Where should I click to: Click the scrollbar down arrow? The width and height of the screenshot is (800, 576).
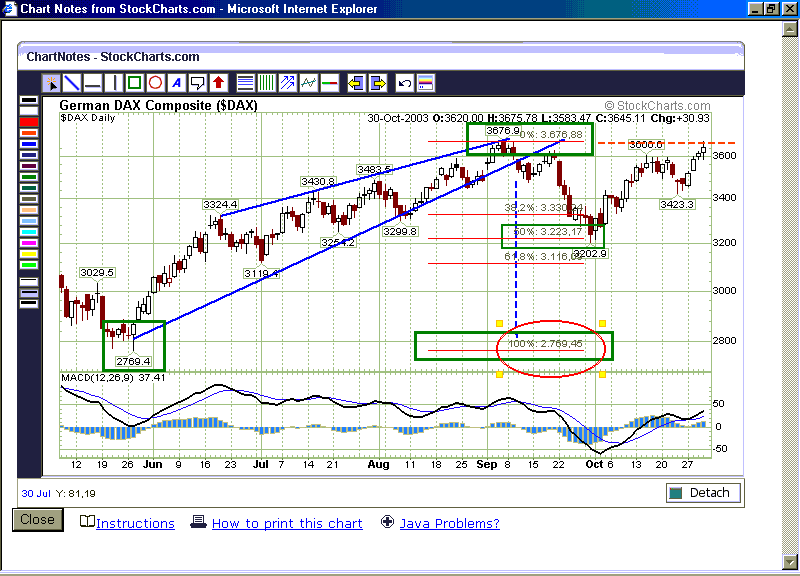click(x=789, y=562)
